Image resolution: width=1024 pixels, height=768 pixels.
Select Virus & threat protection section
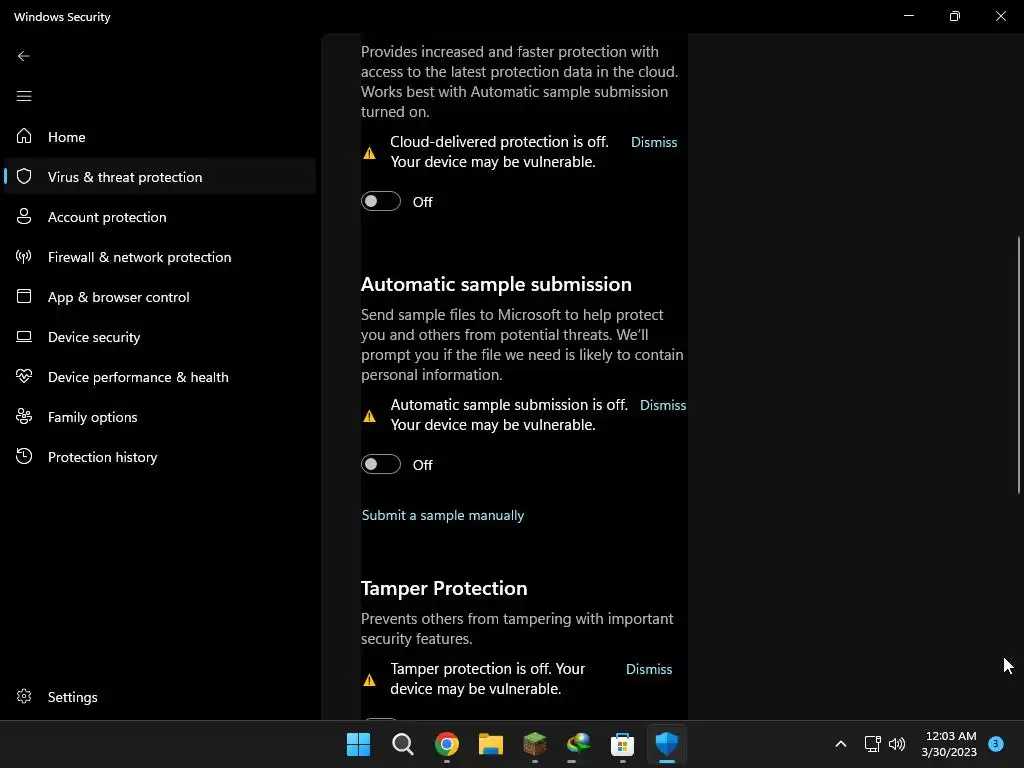pos(160,176)
